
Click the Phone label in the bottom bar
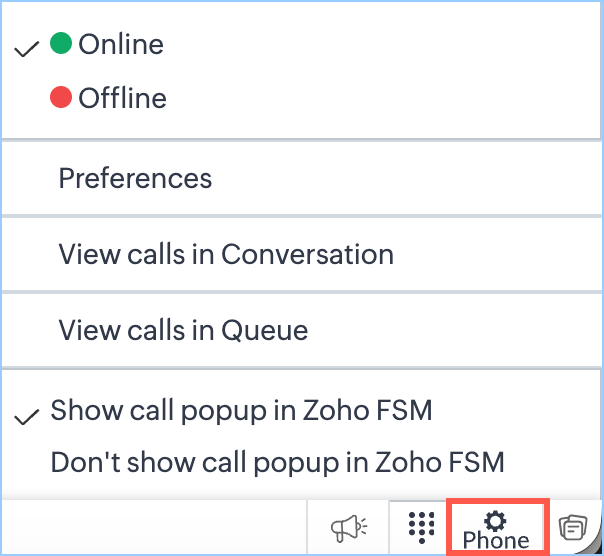496,540
